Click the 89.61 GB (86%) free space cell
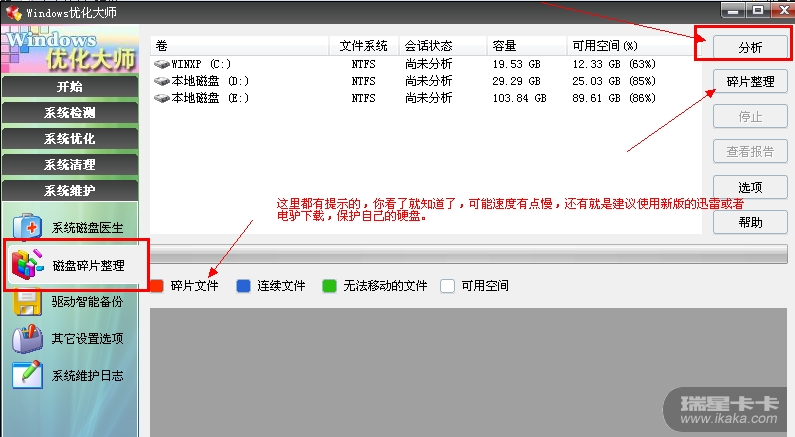 tap(613, 98)
